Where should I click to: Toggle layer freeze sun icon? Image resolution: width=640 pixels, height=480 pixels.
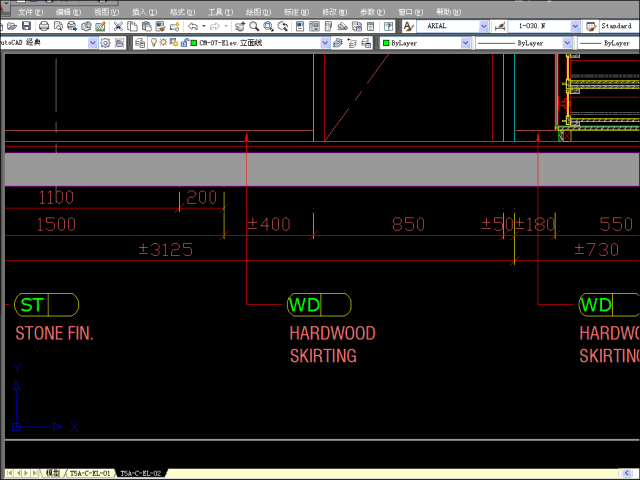click(163, 42)
